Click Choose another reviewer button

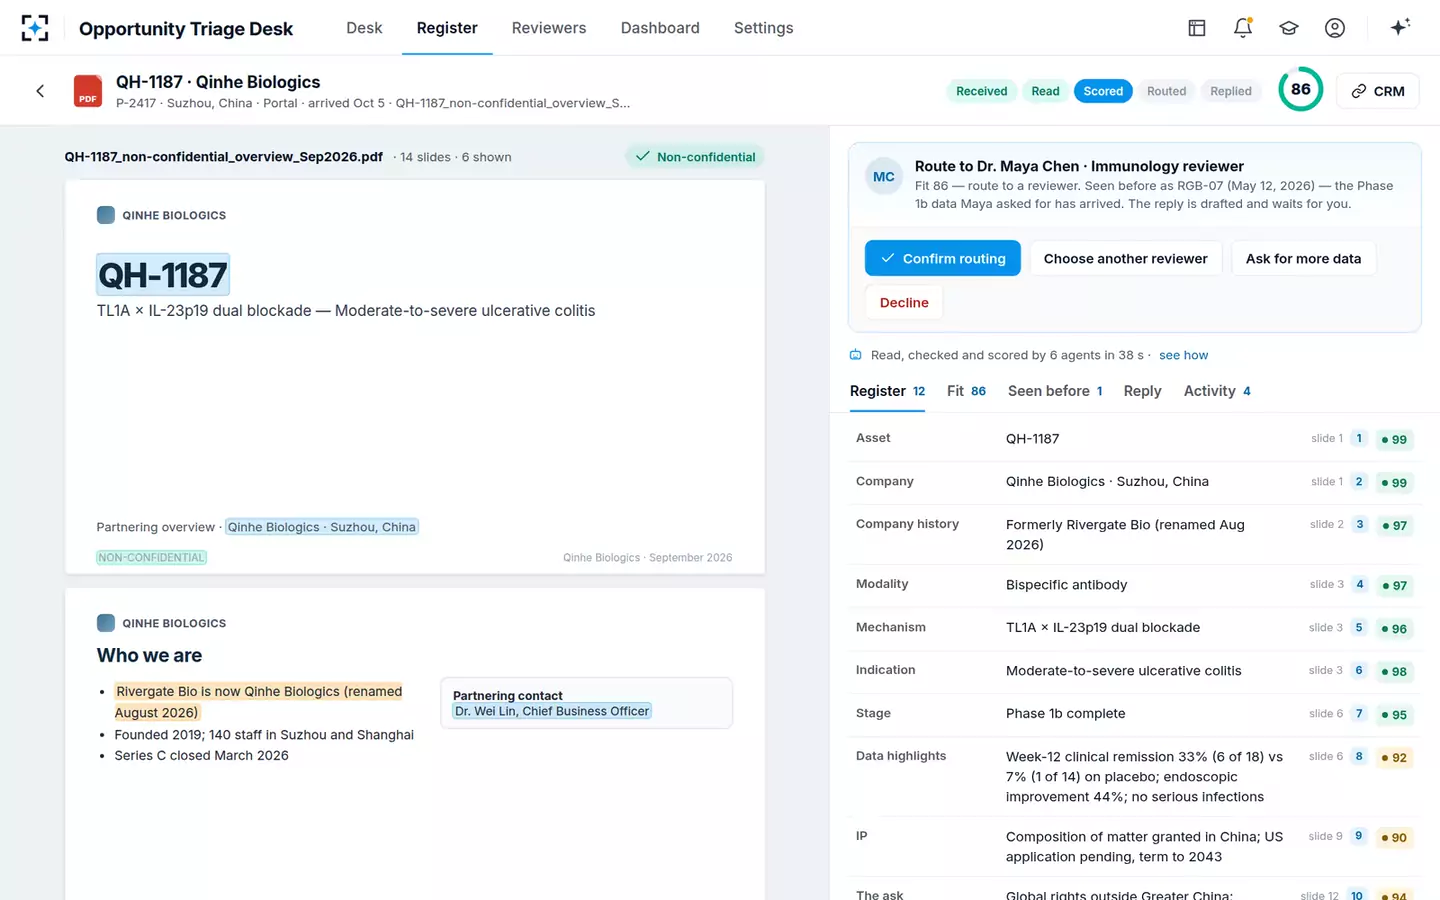coord(1126,258)
